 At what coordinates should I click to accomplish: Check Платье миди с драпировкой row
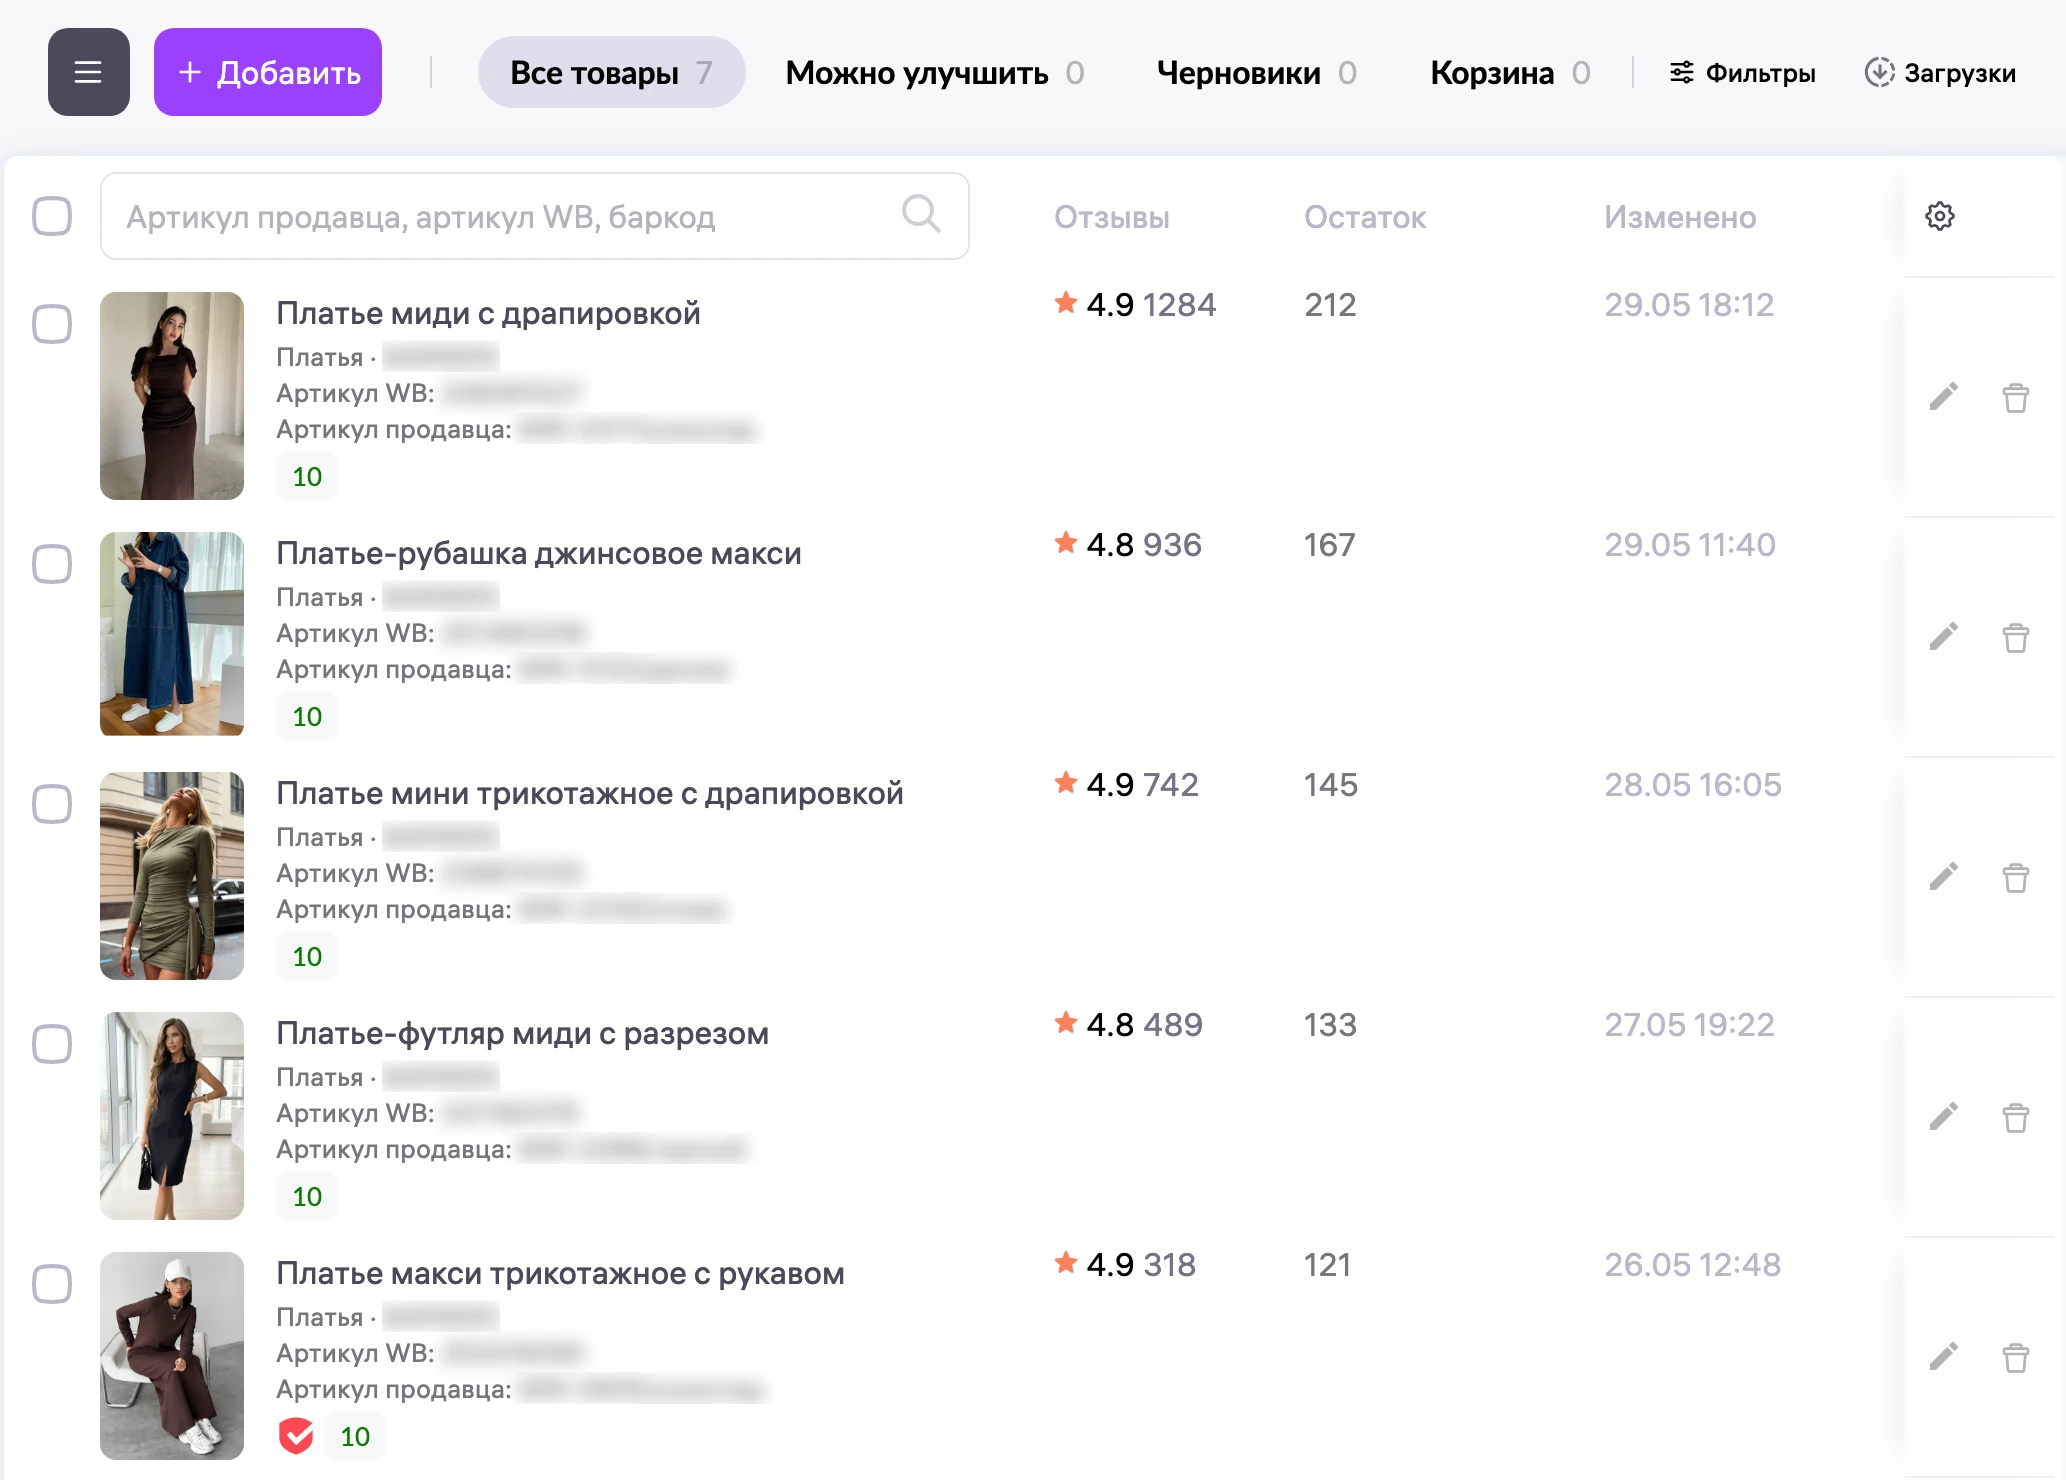pos(52,324)
